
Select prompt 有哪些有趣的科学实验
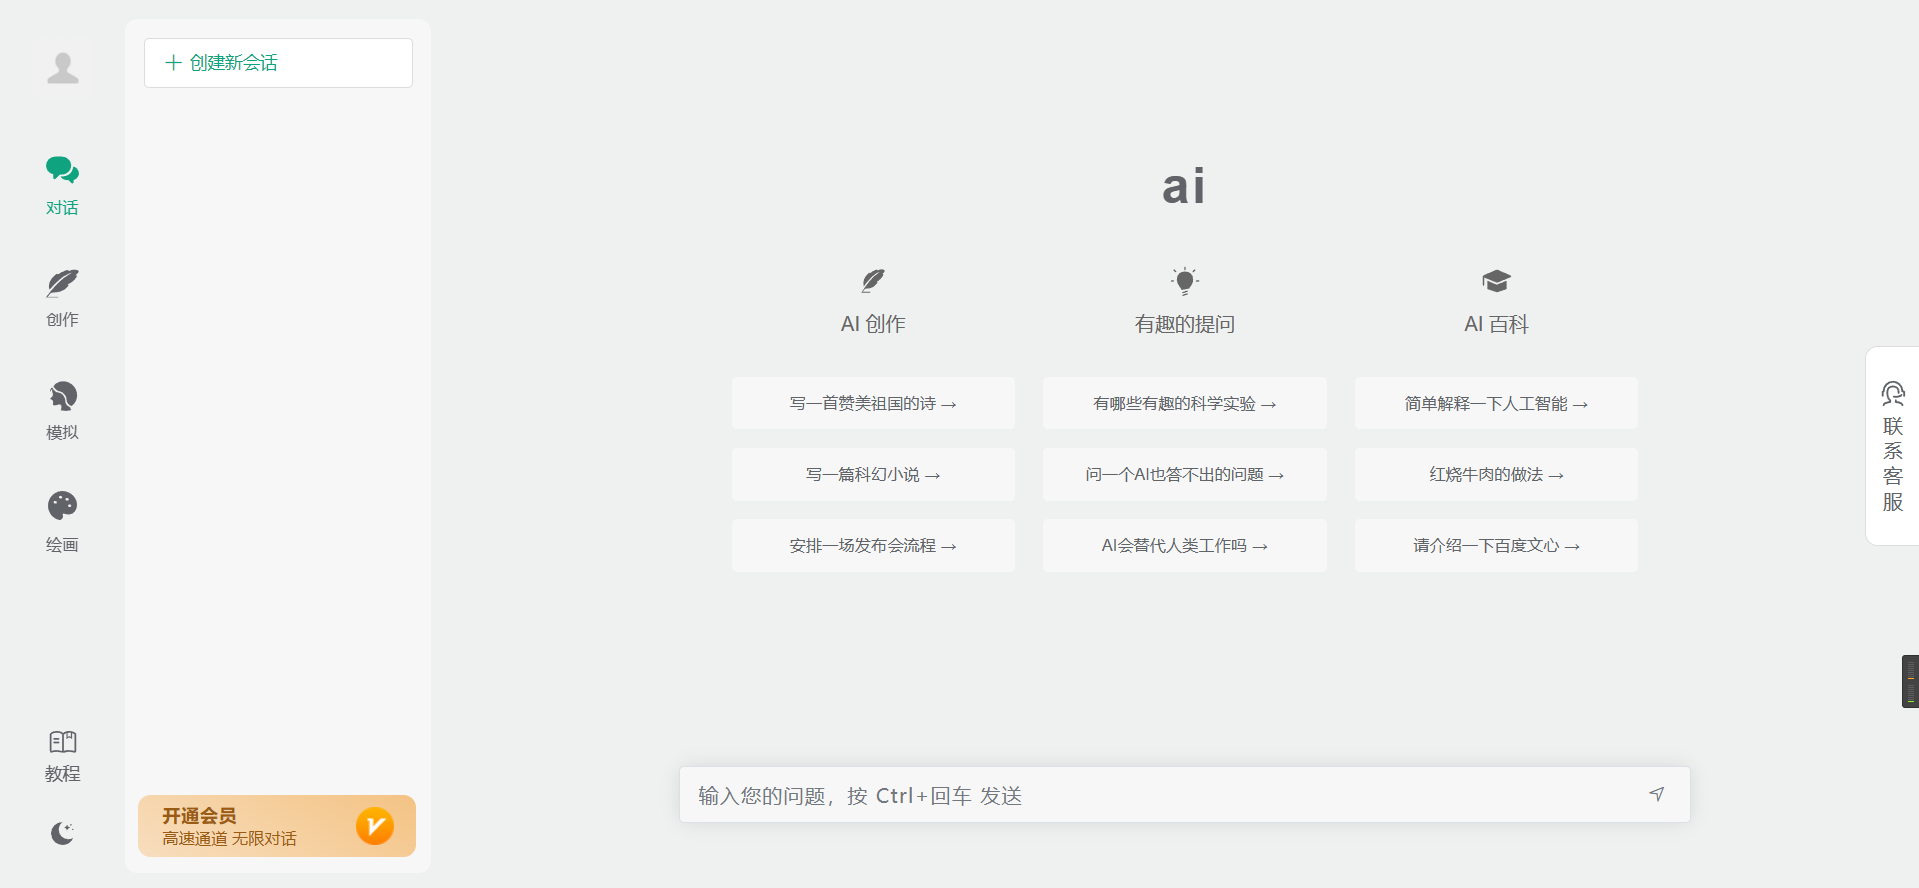(x=1185, y=403)
